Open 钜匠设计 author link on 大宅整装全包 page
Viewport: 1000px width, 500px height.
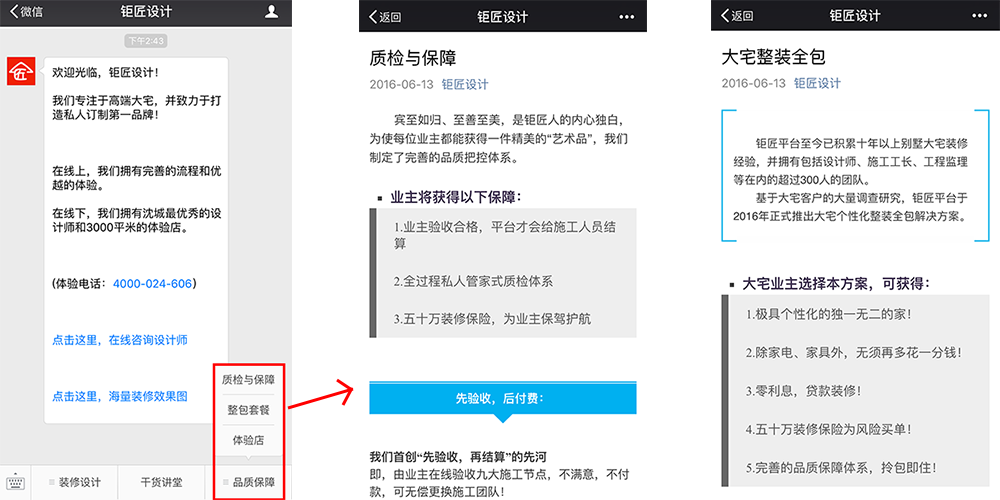pyautogui.click(x=817, y=84)
